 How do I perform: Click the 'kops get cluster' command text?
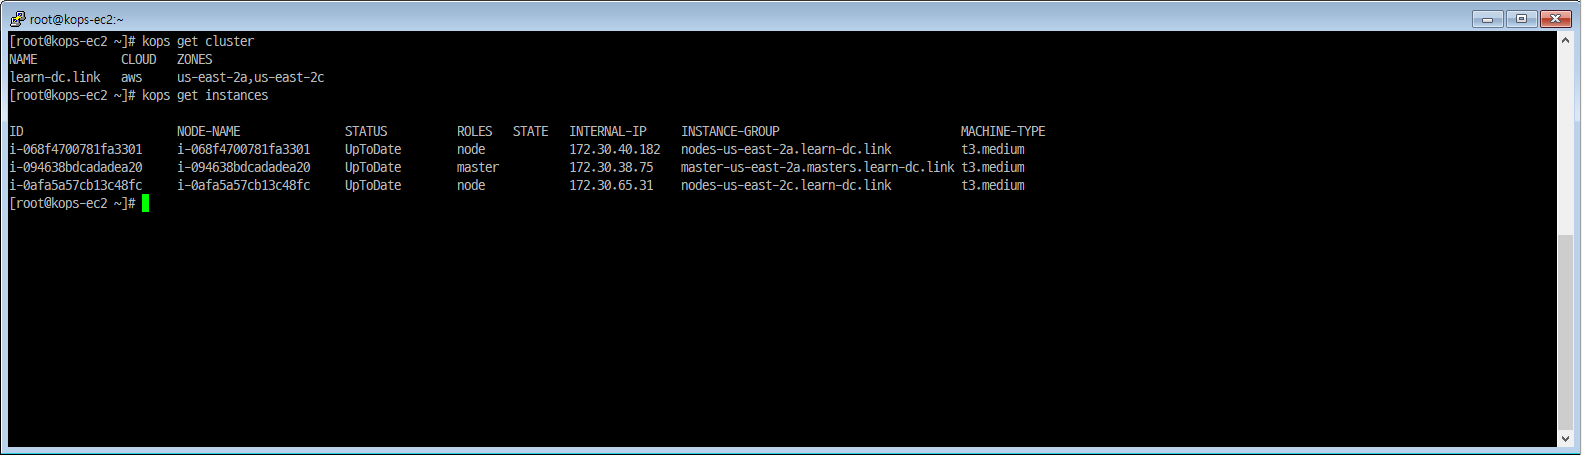pos(198,41)
